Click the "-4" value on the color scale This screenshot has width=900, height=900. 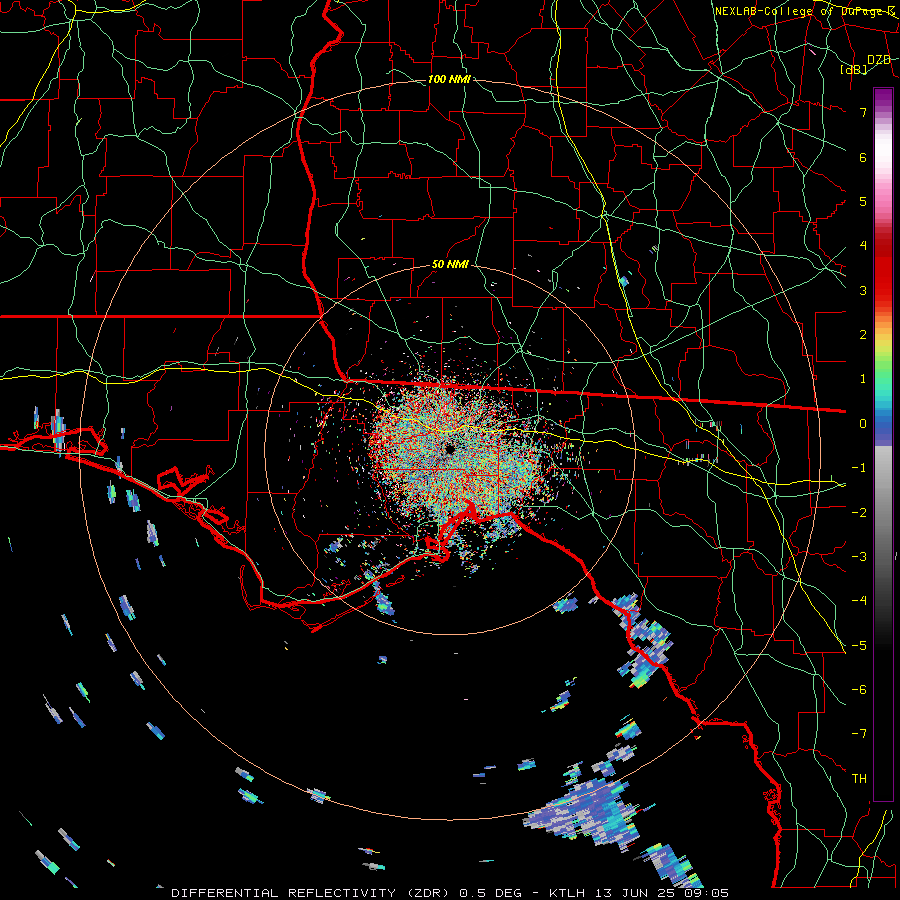859,601
